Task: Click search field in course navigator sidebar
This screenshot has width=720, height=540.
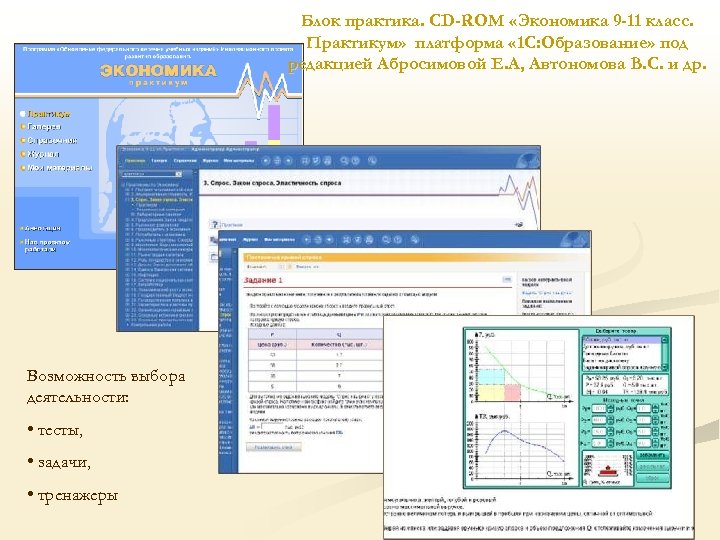Action: click(x=148, y=174)
